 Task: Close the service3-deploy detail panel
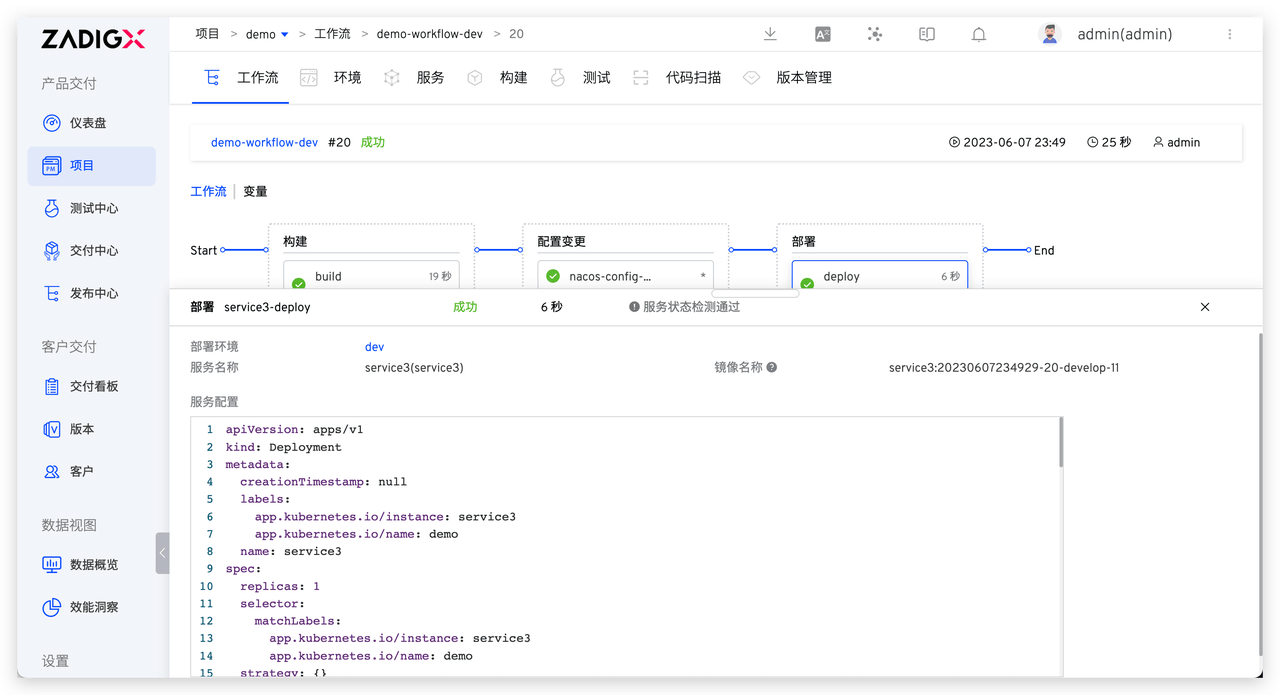pos(1204,307)
